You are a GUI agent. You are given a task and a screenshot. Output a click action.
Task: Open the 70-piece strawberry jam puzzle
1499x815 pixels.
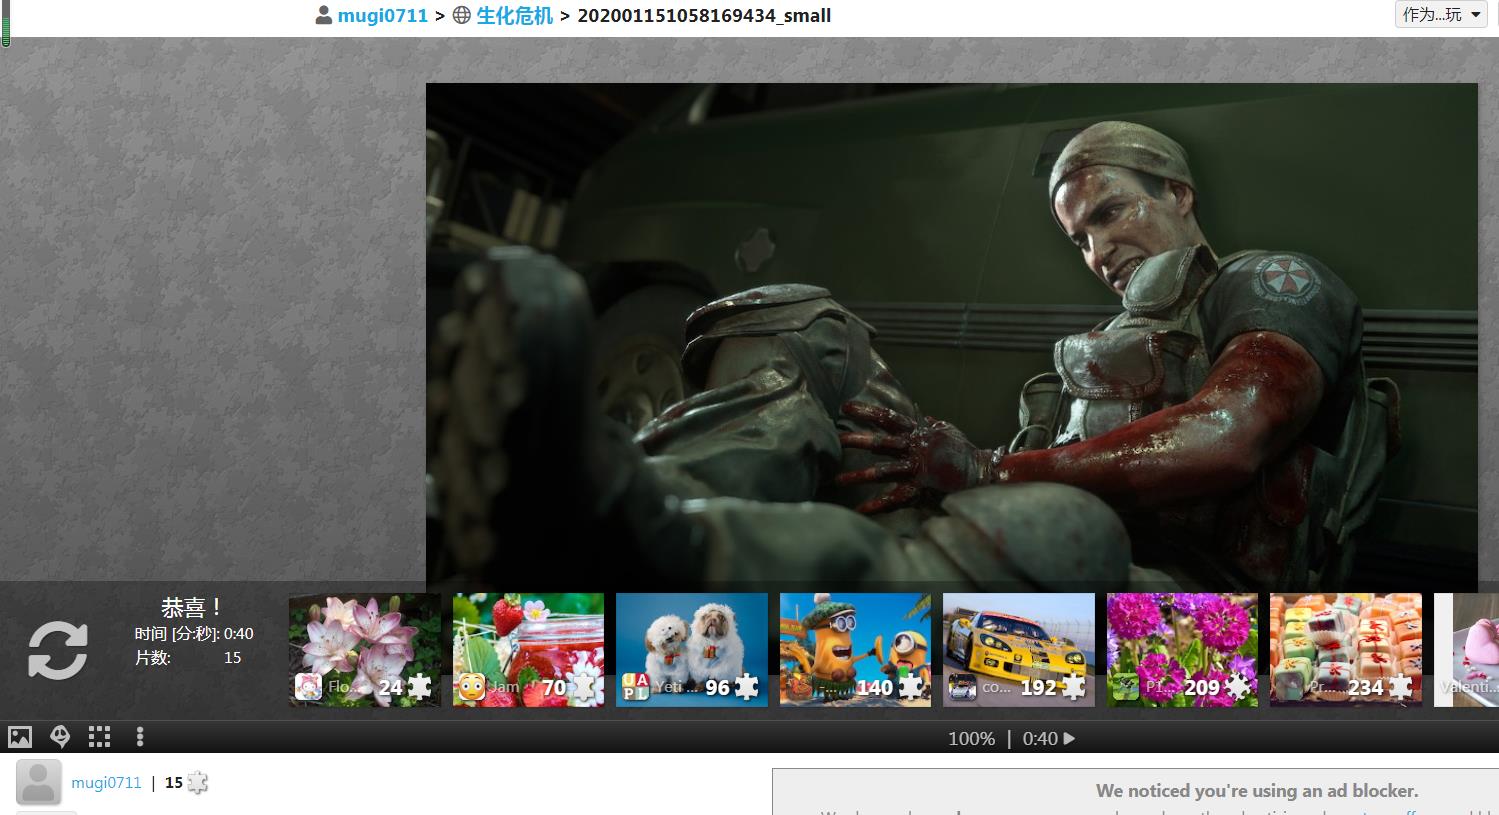(528, 650)
